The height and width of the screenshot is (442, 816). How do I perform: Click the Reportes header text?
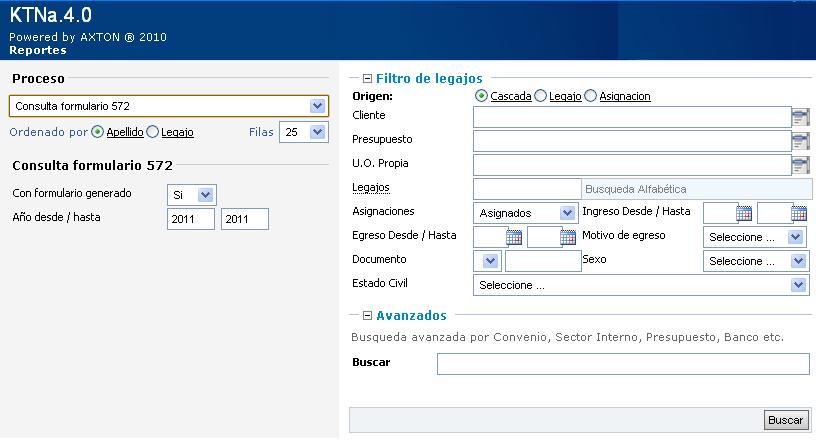click(38, 50)
